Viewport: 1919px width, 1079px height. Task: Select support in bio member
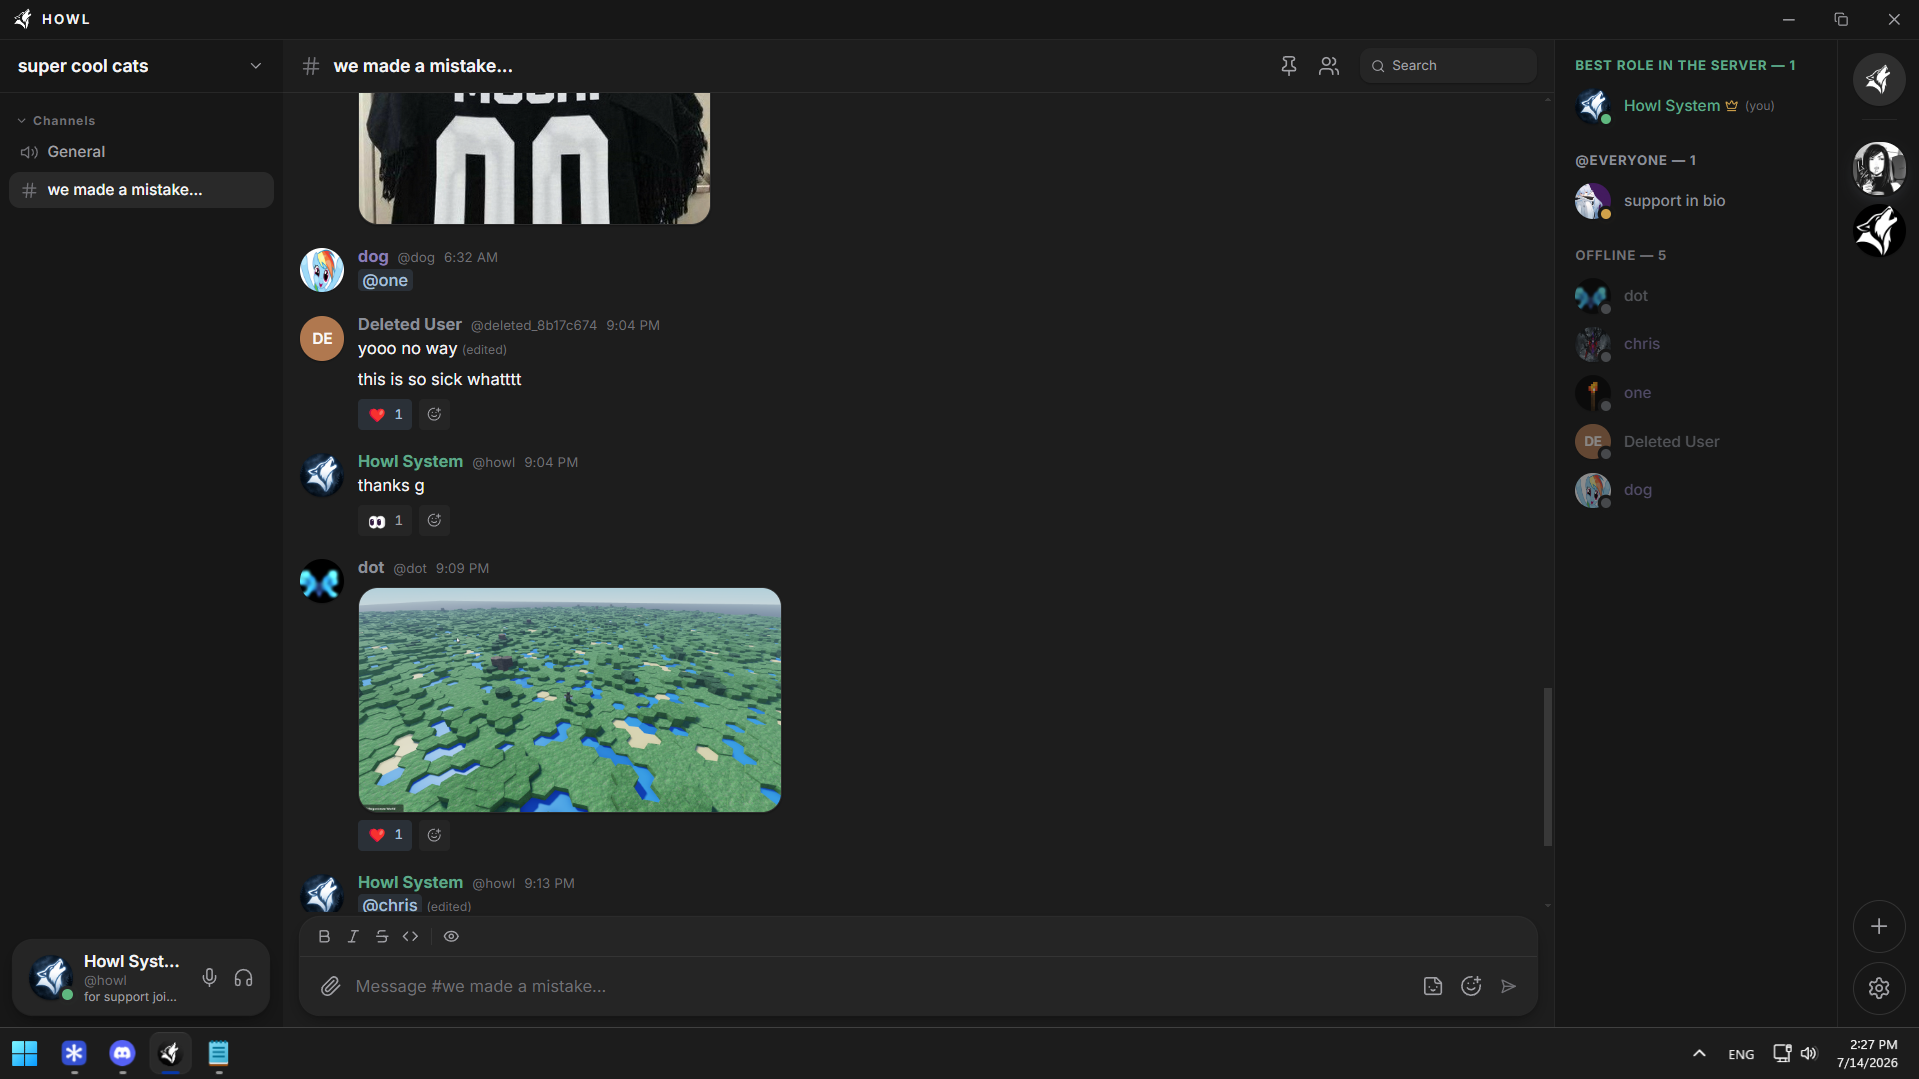(1695, 201)
